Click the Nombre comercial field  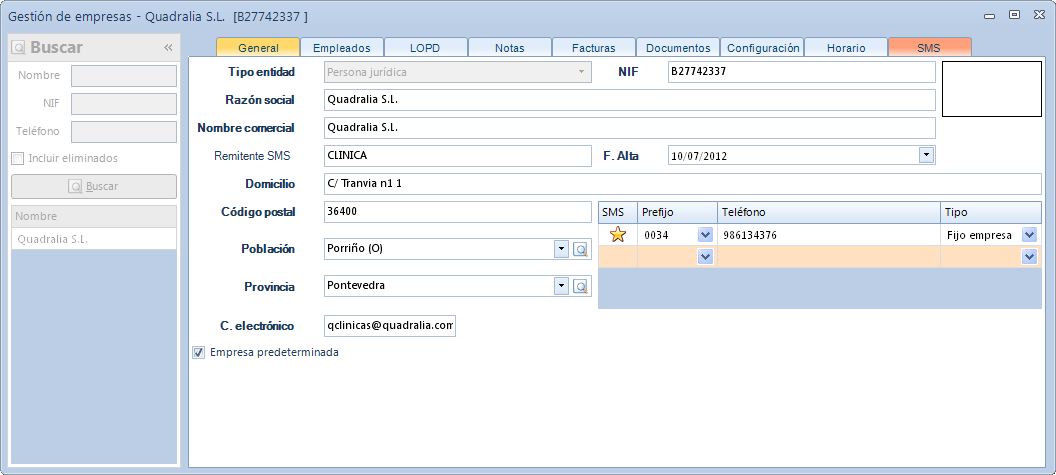(x=630, y=127)
